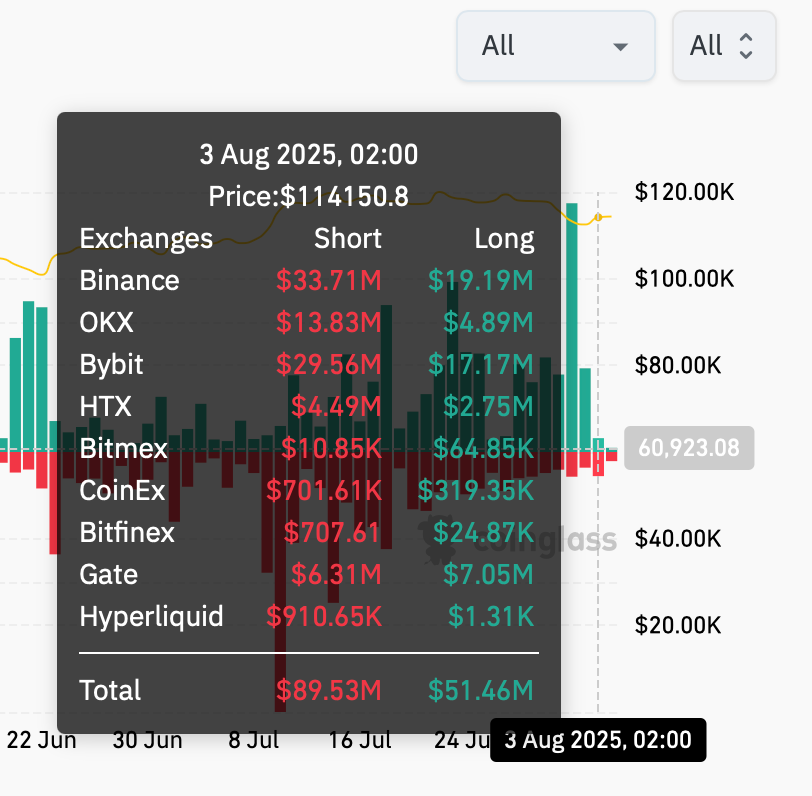Viewport: 812px width, 796px height.
Task: Click the black '3 Aug 2025, 02:00' axis label
Action: coord(598,740)
